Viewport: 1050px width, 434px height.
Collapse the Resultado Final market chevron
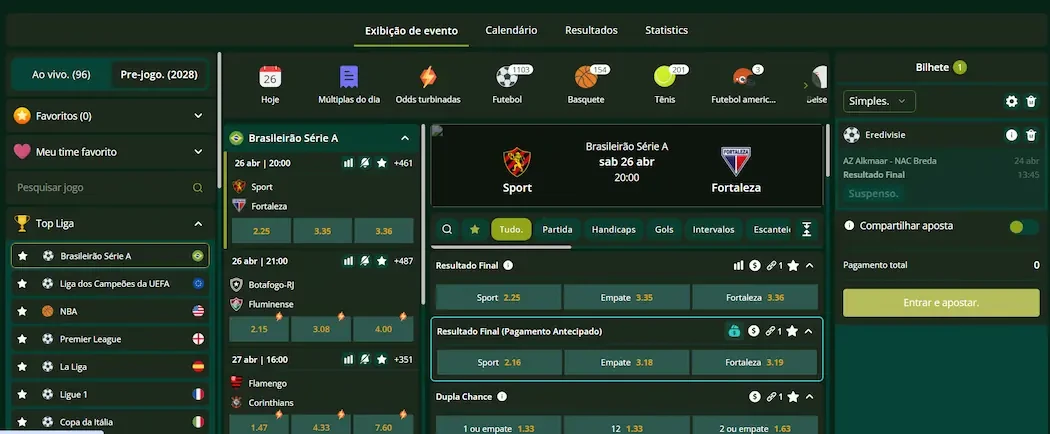tap(810, 266)
